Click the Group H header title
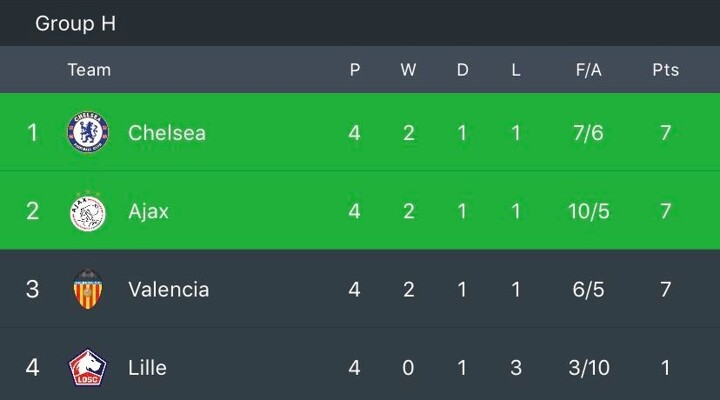 click(x=76, y=23)
